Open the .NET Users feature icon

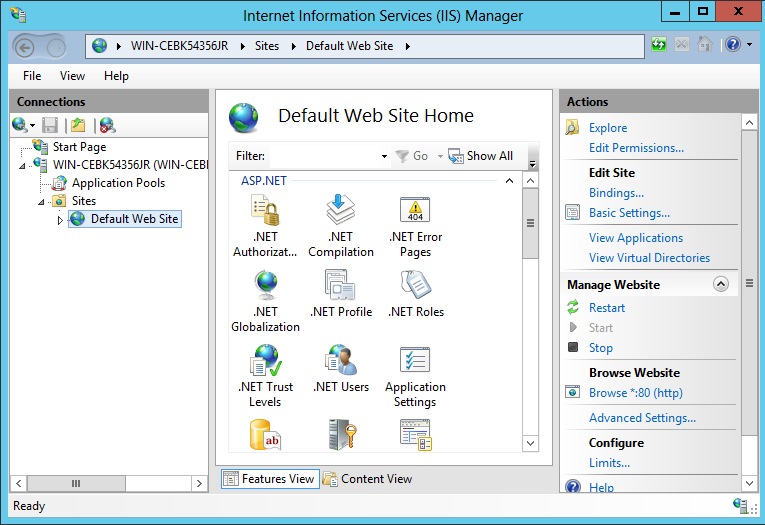click(341, 360)
